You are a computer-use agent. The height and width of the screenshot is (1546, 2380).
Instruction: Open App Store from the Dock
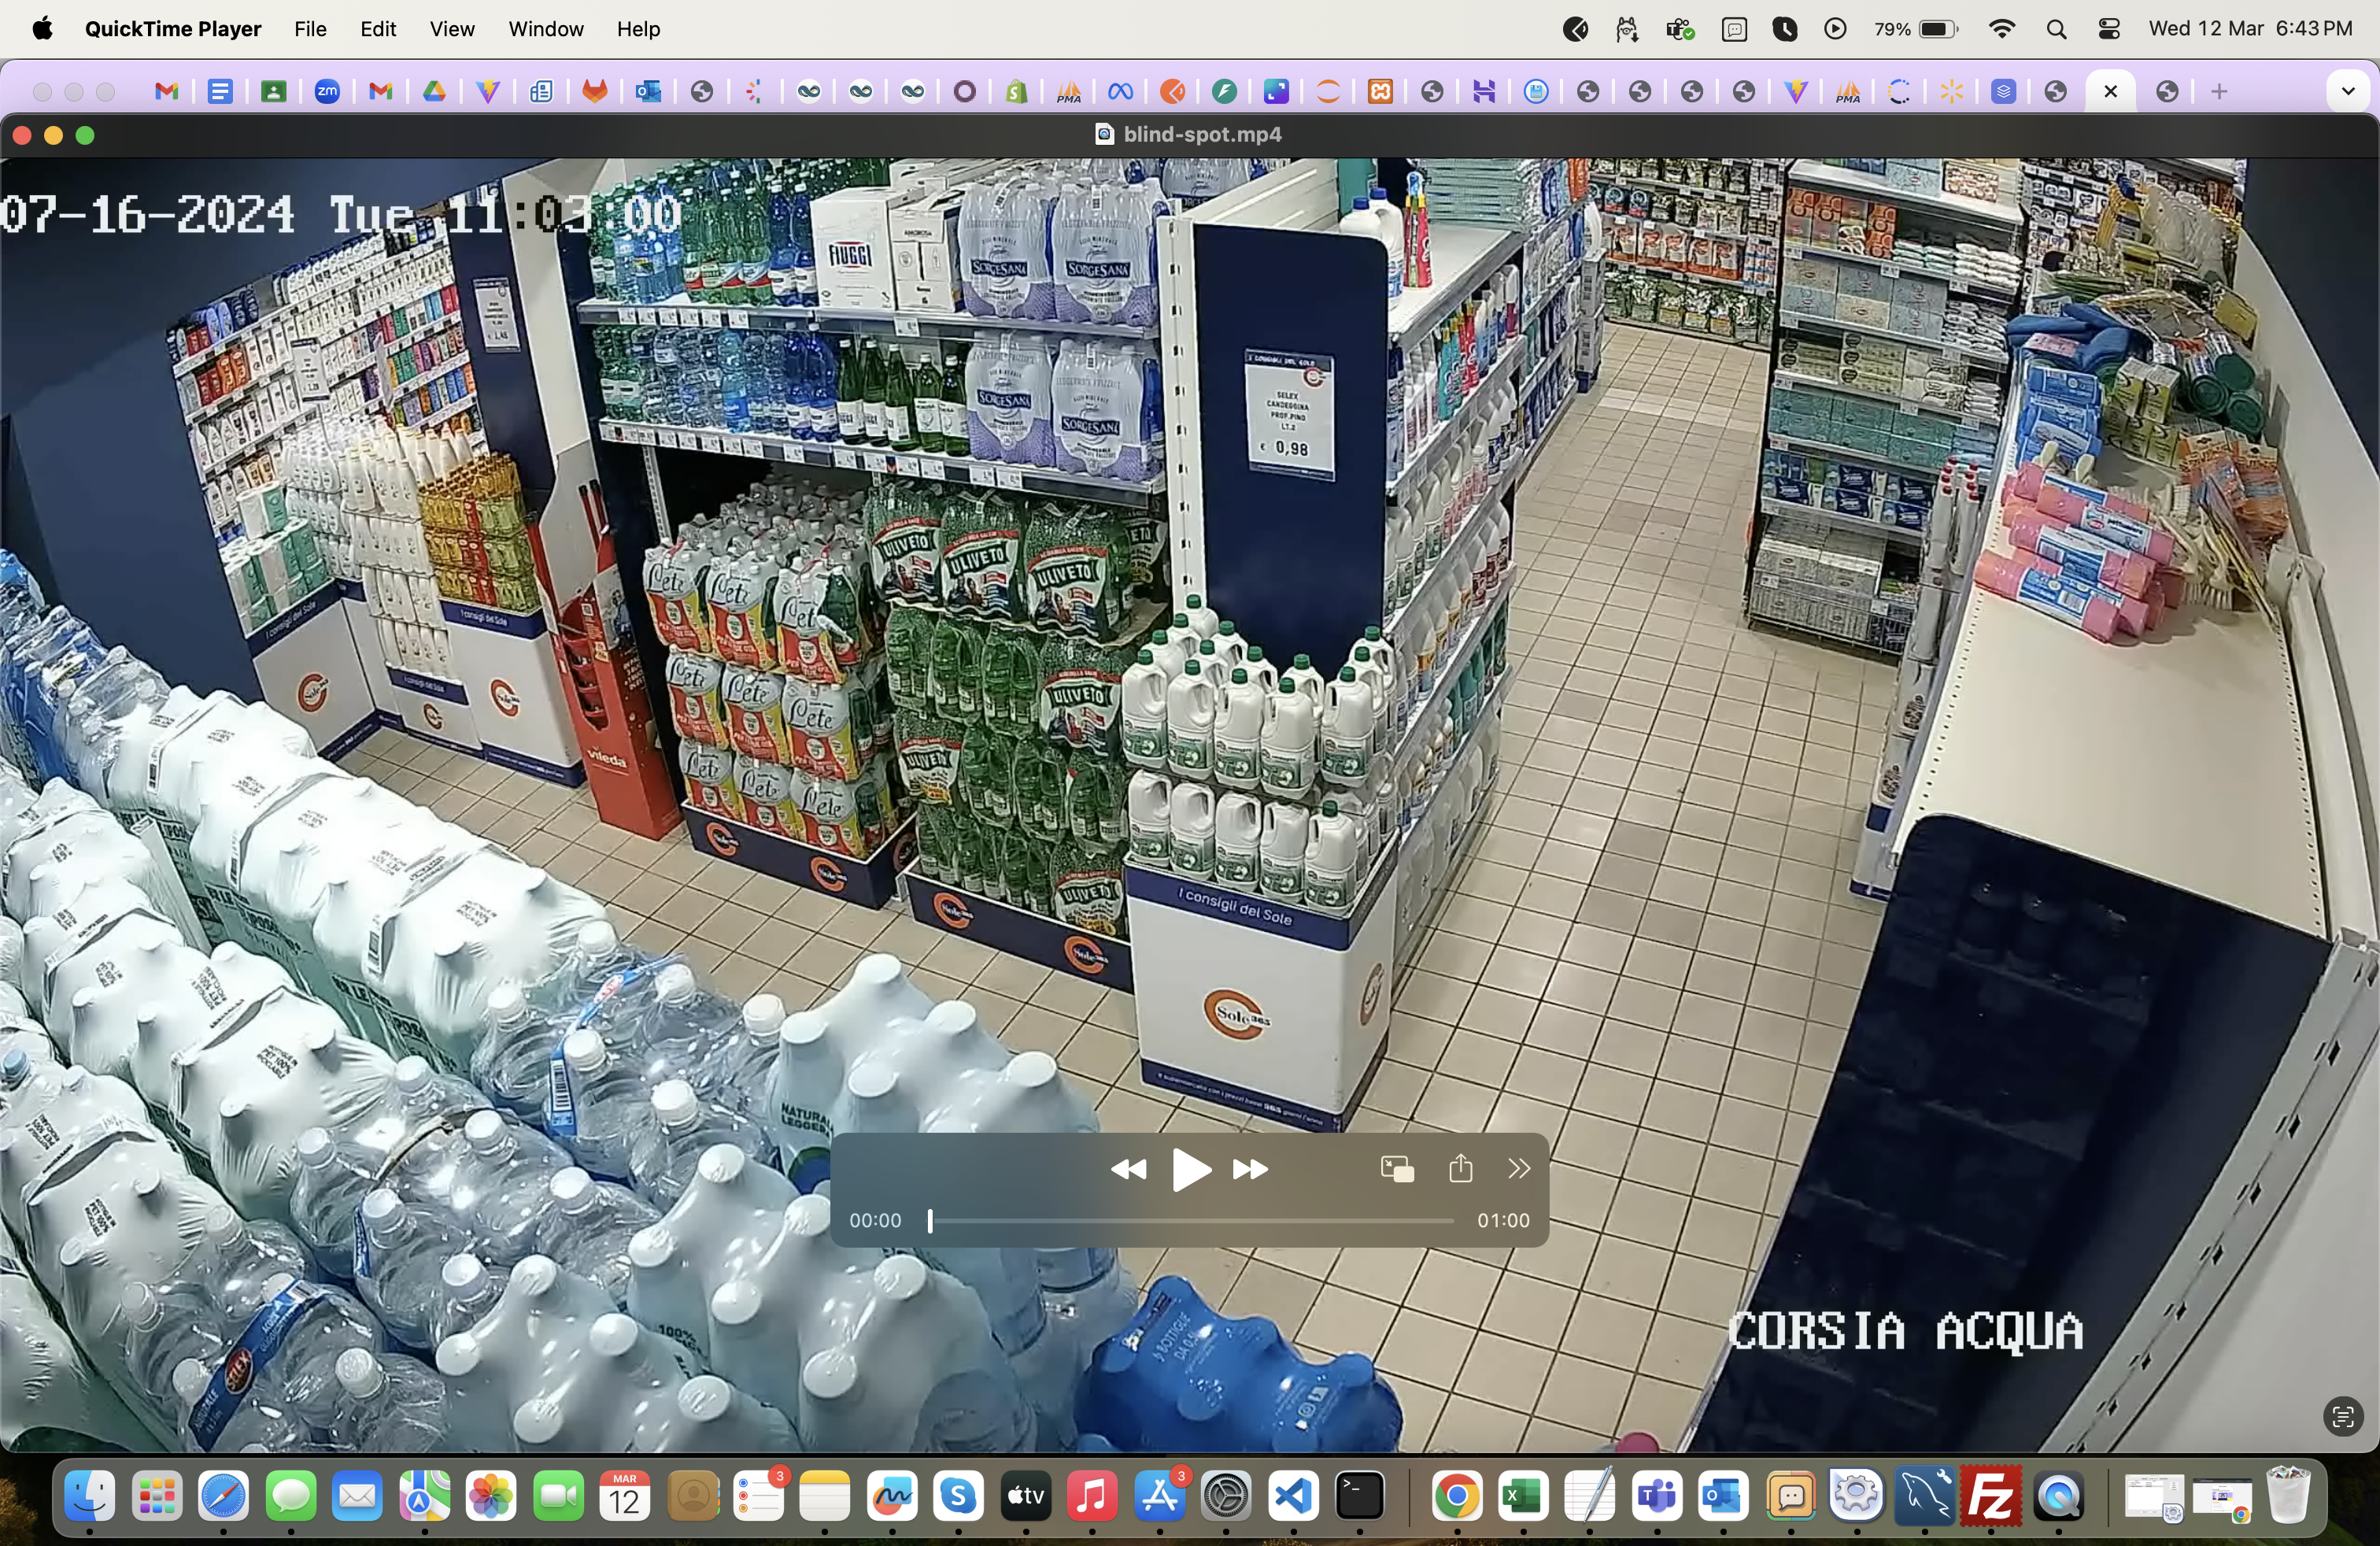1160,1496
